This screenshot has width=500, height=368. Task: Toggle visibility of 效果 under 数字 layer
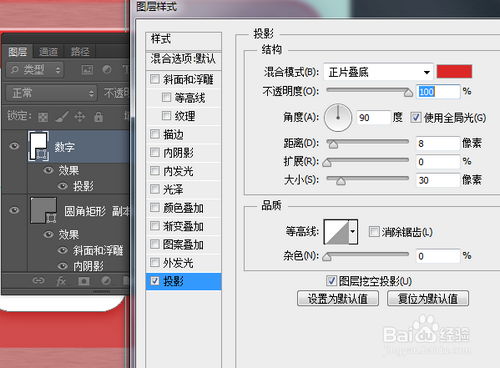point(48,170)
